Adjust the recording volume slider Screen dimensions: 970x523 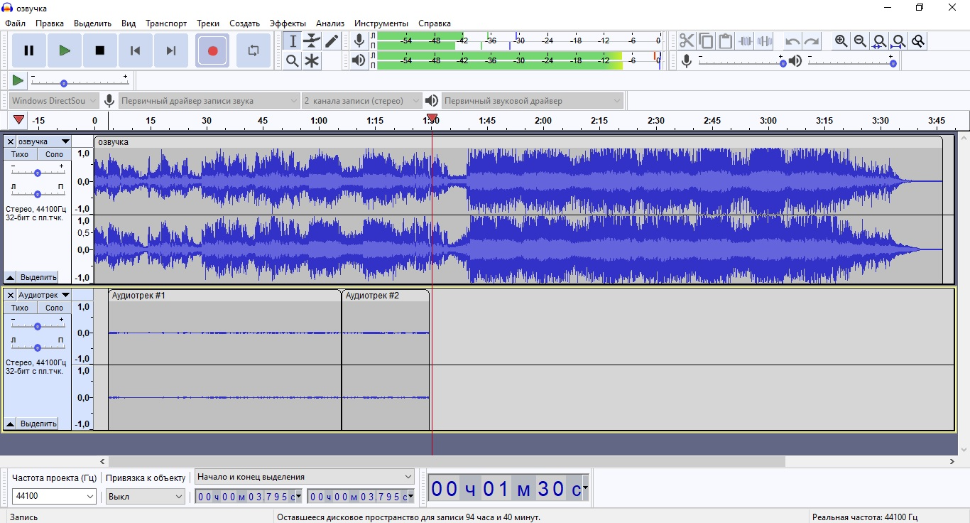(x=742, y=61)
